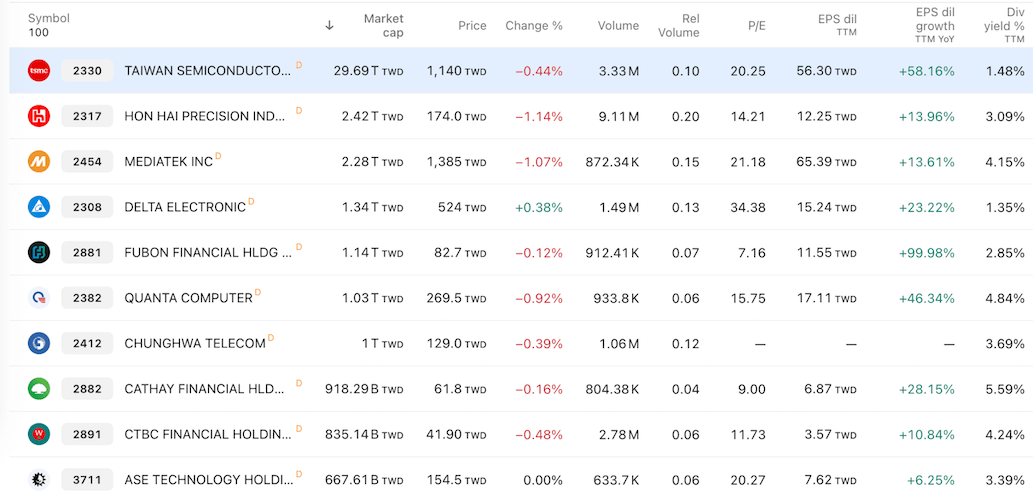Click the MediaTek orange logo icon
The image size is (1033, 496).
click(x=38, y=161)
